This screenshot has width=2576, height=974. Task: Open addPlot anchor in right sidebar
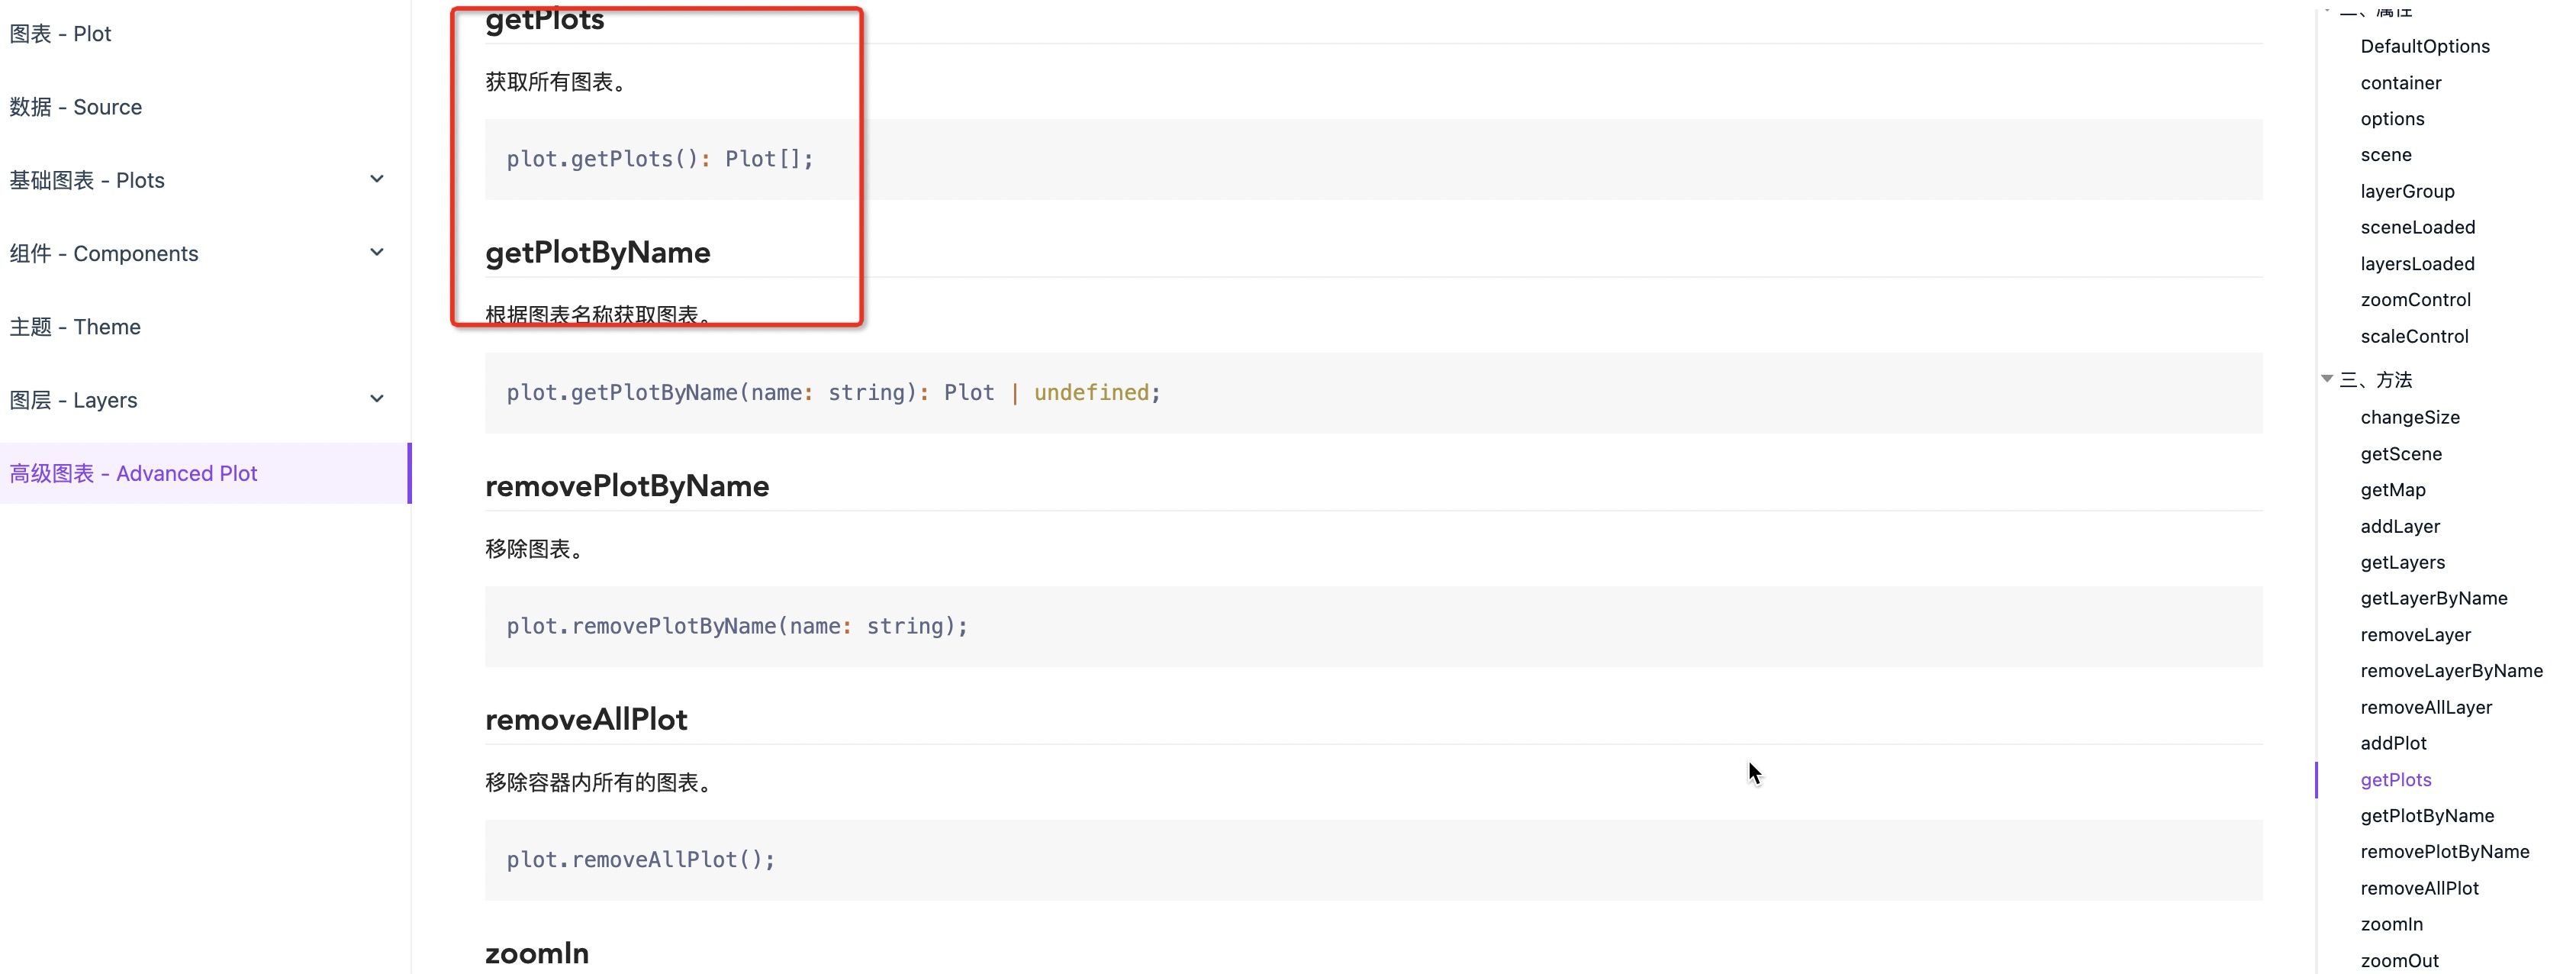(2393, 743)
